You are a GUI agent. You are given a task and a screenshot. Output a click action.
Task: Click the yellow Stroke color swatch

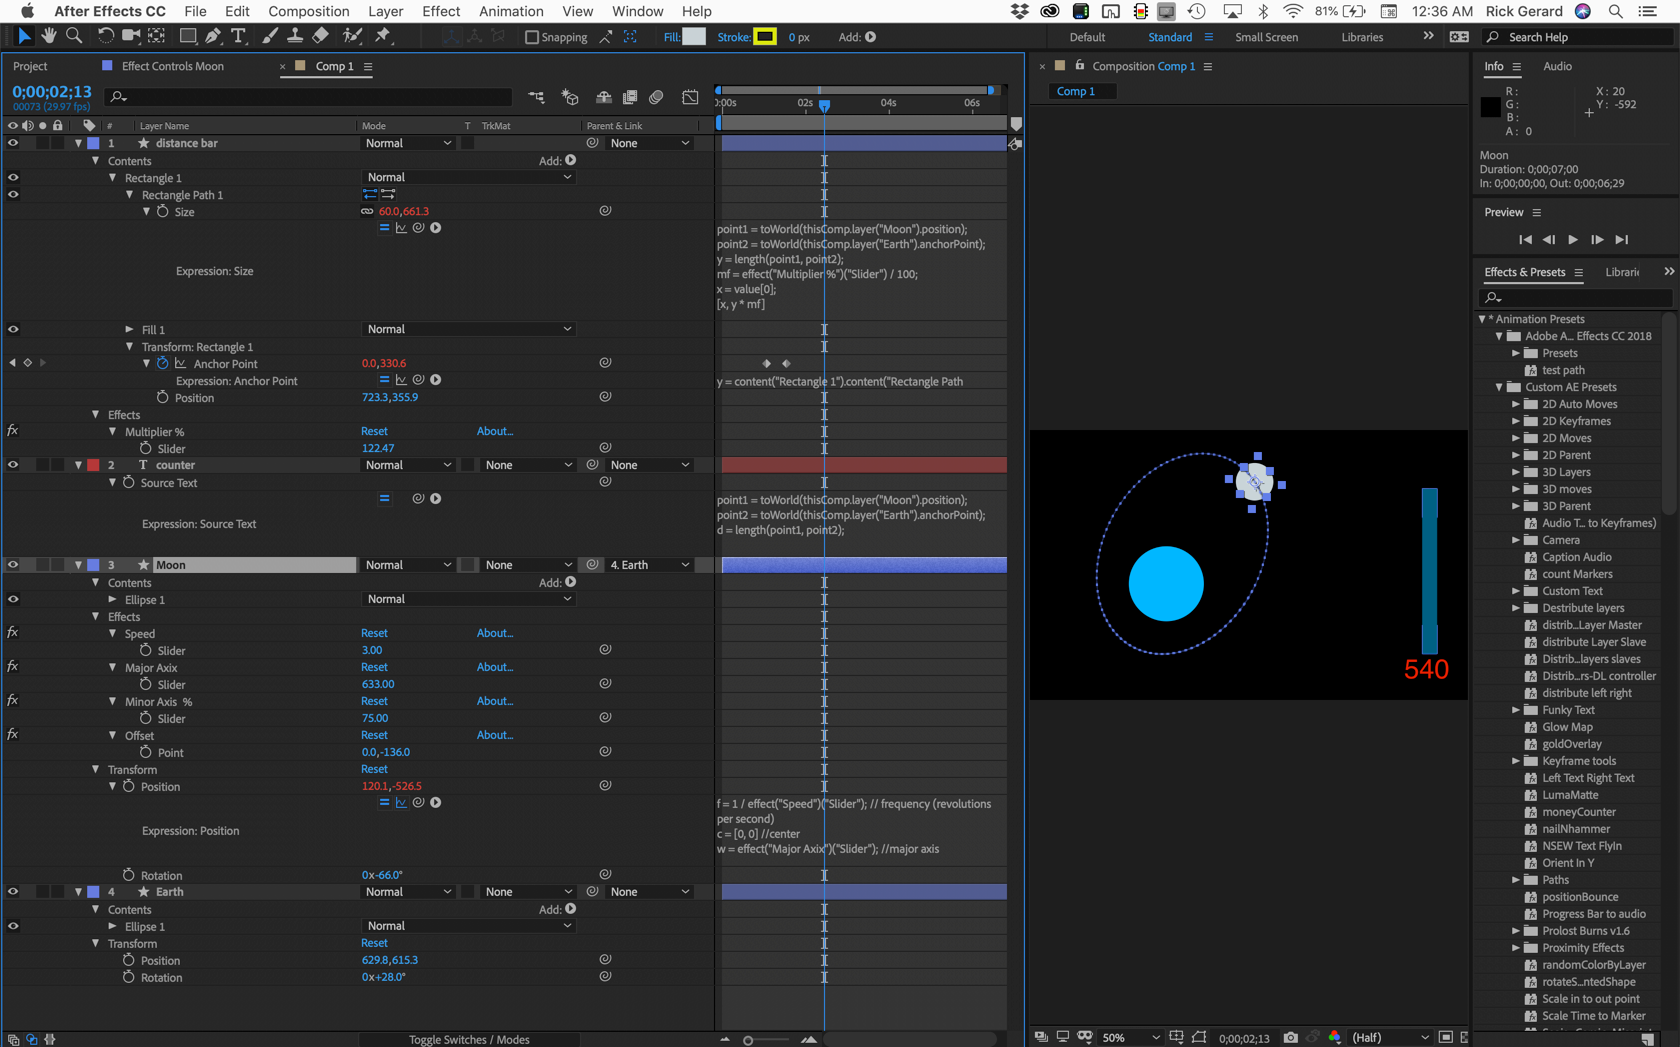pyautogui.click(x=764, y=37)
